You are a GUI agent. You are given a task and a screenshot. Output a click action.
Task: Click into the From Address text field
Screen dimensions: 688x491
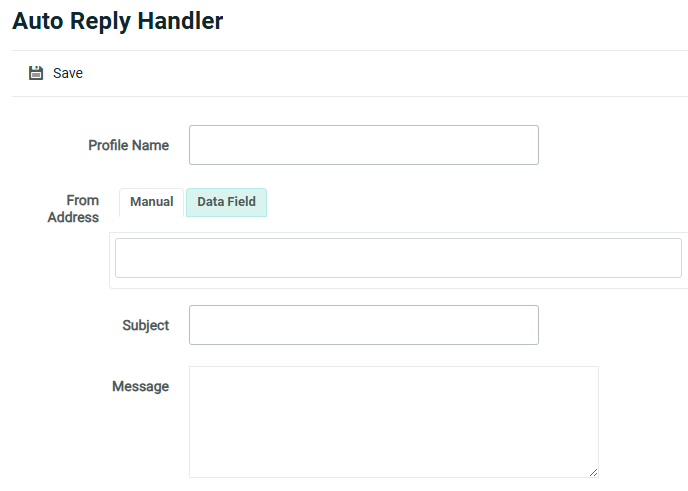coord(398,258)
